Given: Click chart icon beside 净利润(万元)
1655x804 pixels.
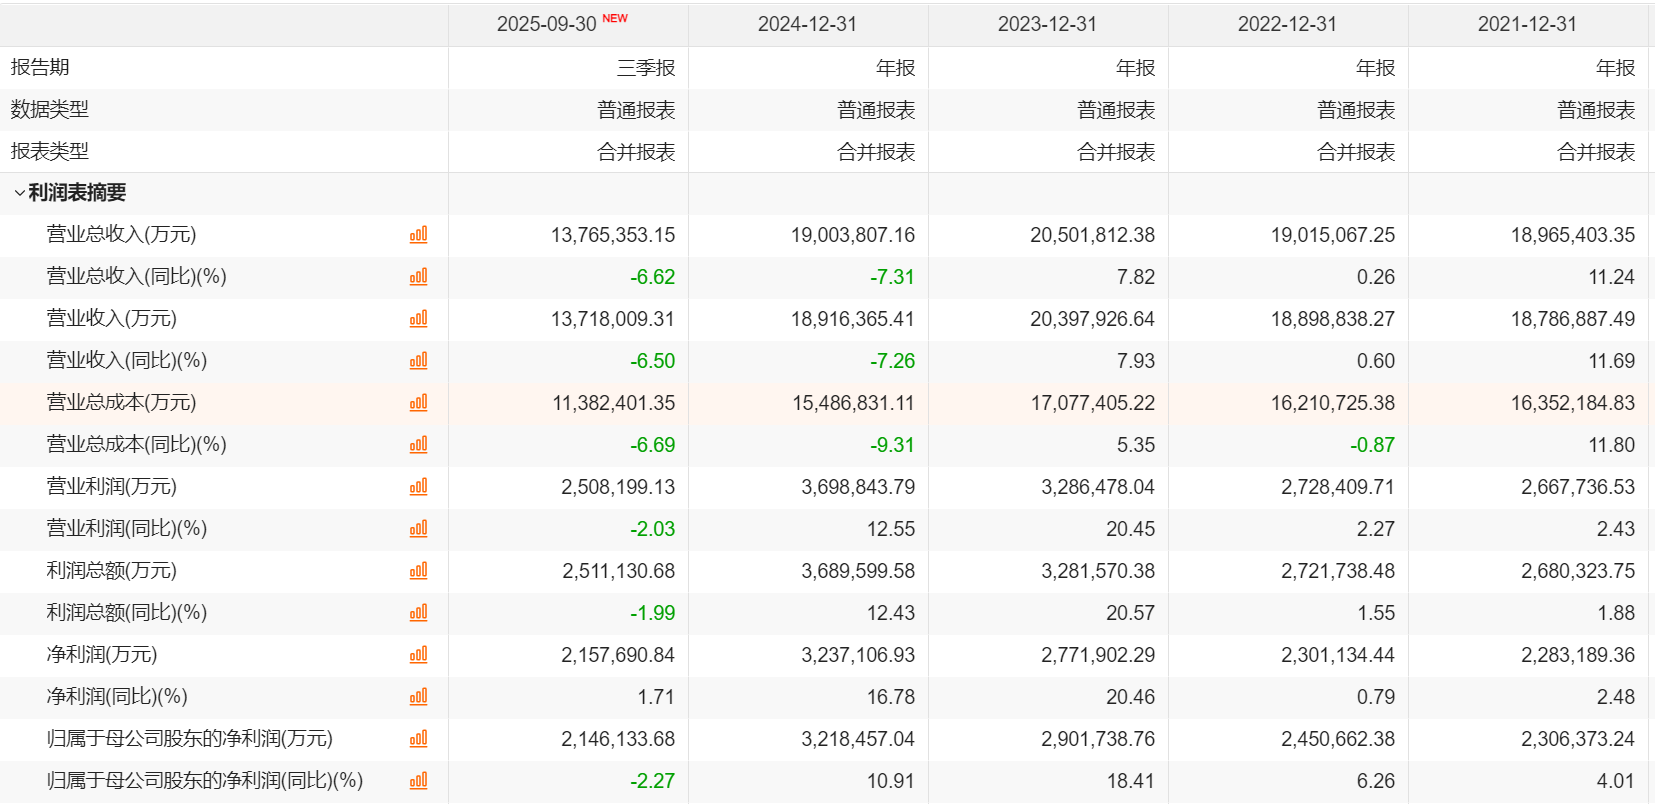Looking at the screenshot, I should (418, 655).
